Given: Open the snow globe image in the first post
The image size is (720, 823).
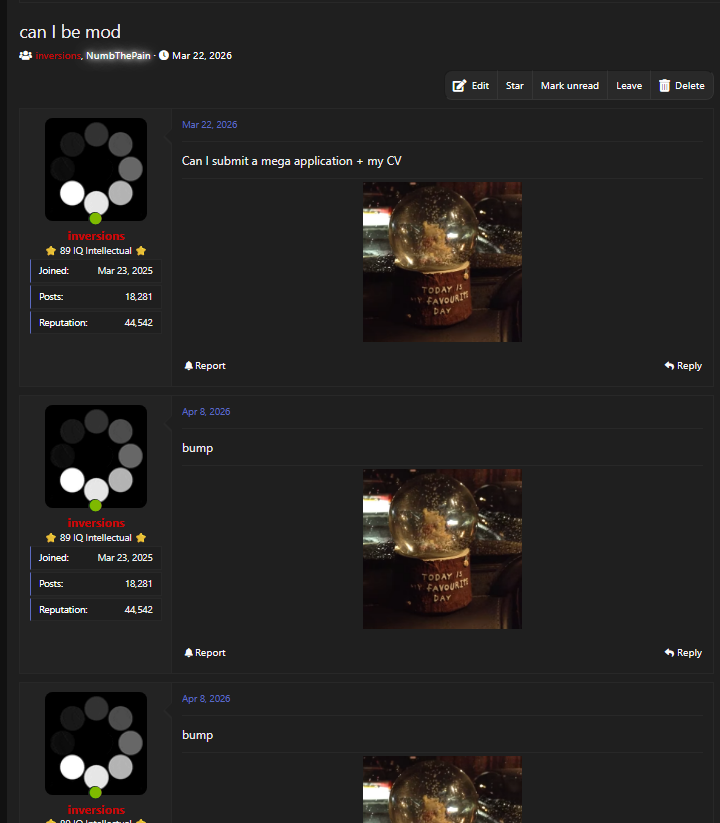Looking at the screenshot, I should pos(442,262).
